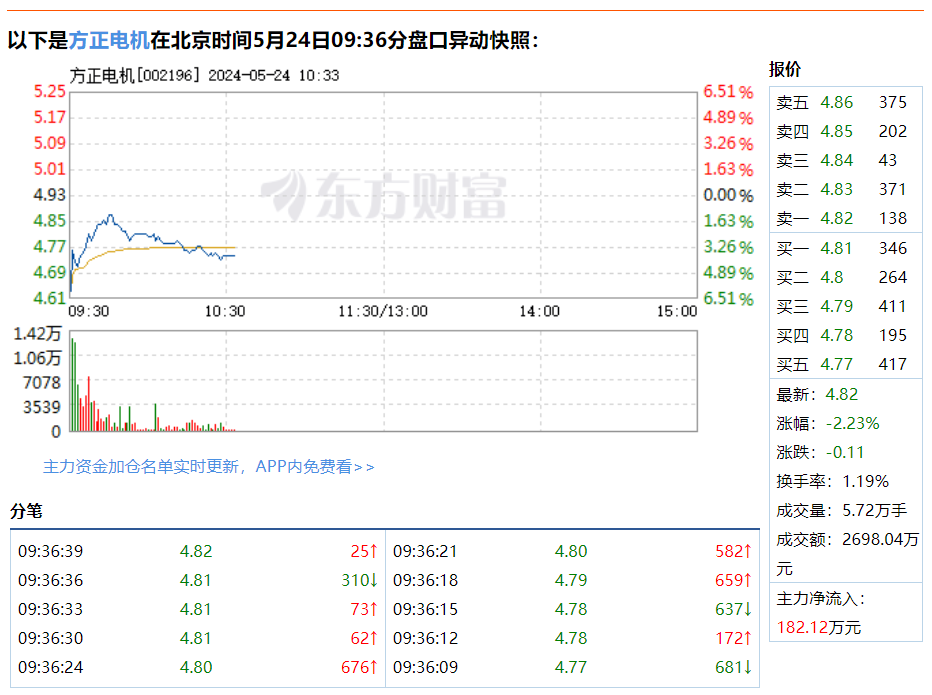
Task: Click the 7078 volume axis label
Action: coord(42,383)
